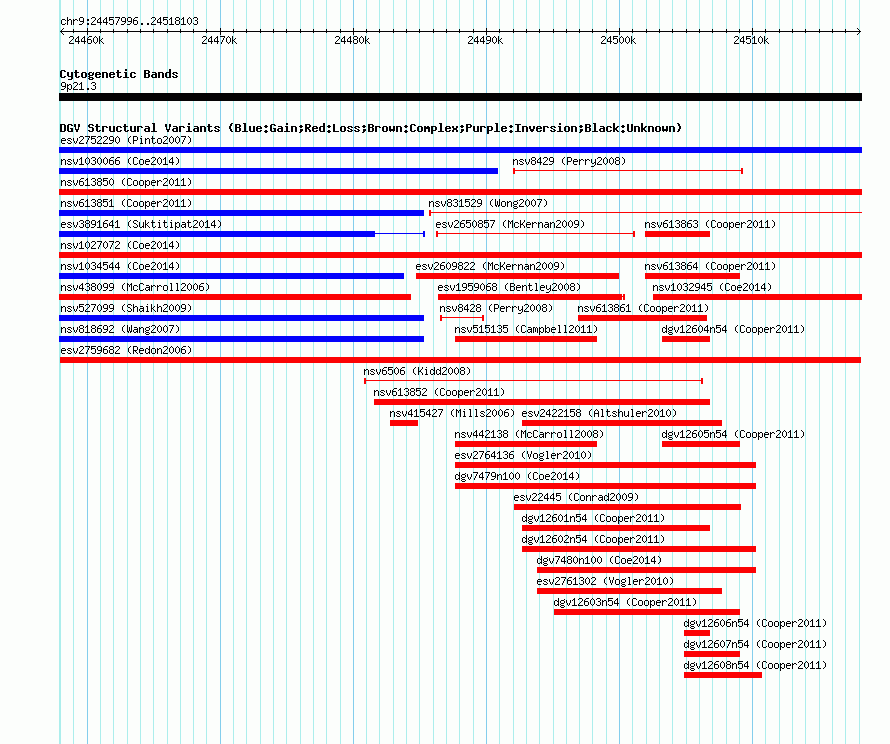
Task: Click dgv12602n54 (Cooper2011) label
Action: [x=593, y=539]
